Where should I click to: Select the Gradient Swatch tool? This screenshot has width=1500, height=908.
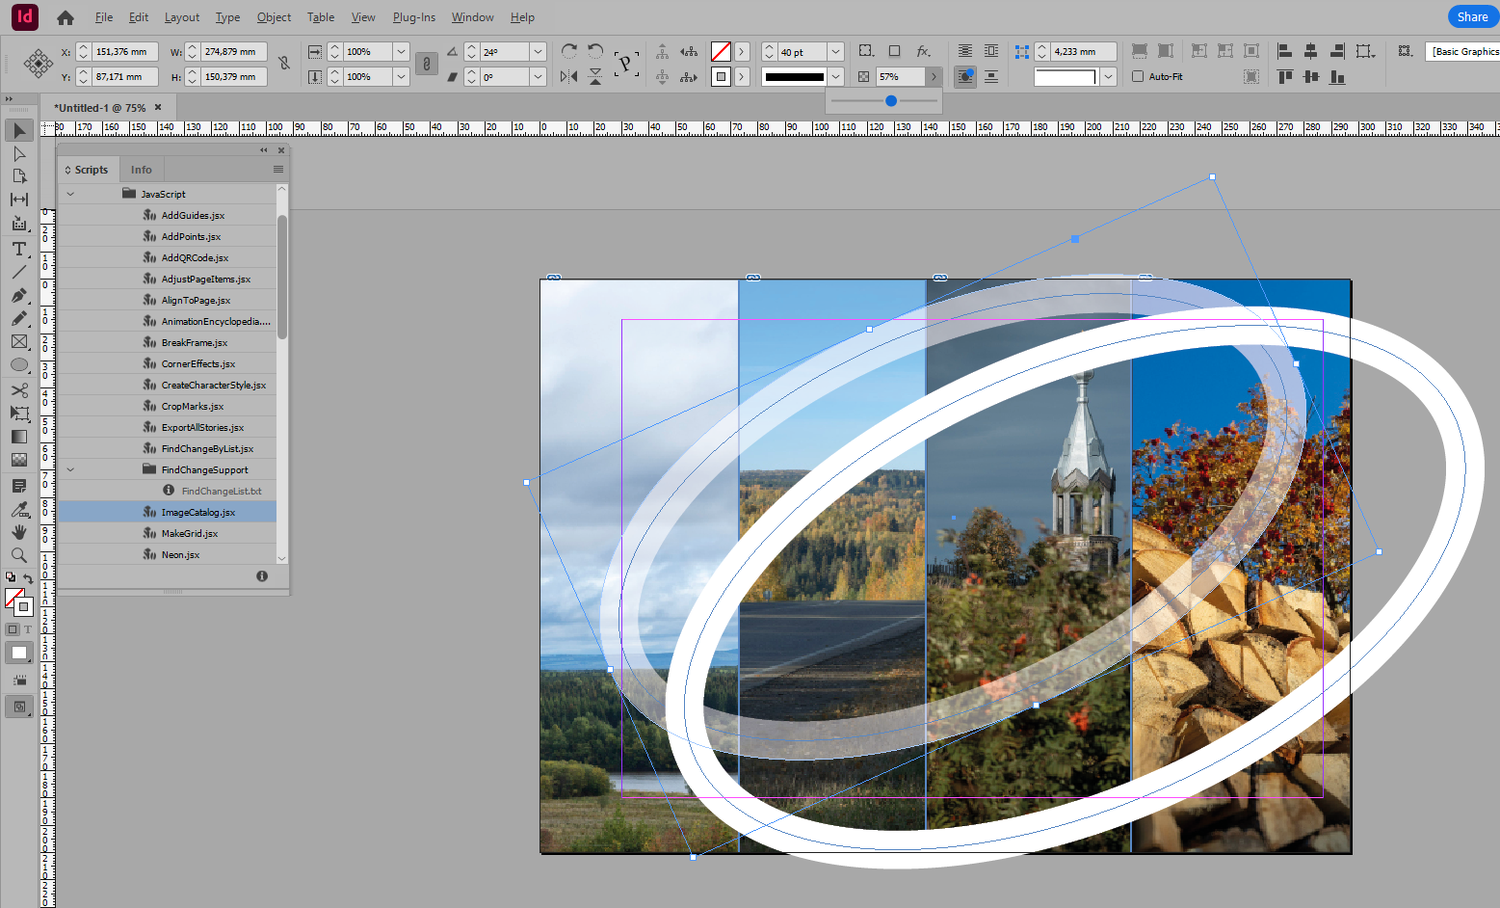tap(19, 437)
